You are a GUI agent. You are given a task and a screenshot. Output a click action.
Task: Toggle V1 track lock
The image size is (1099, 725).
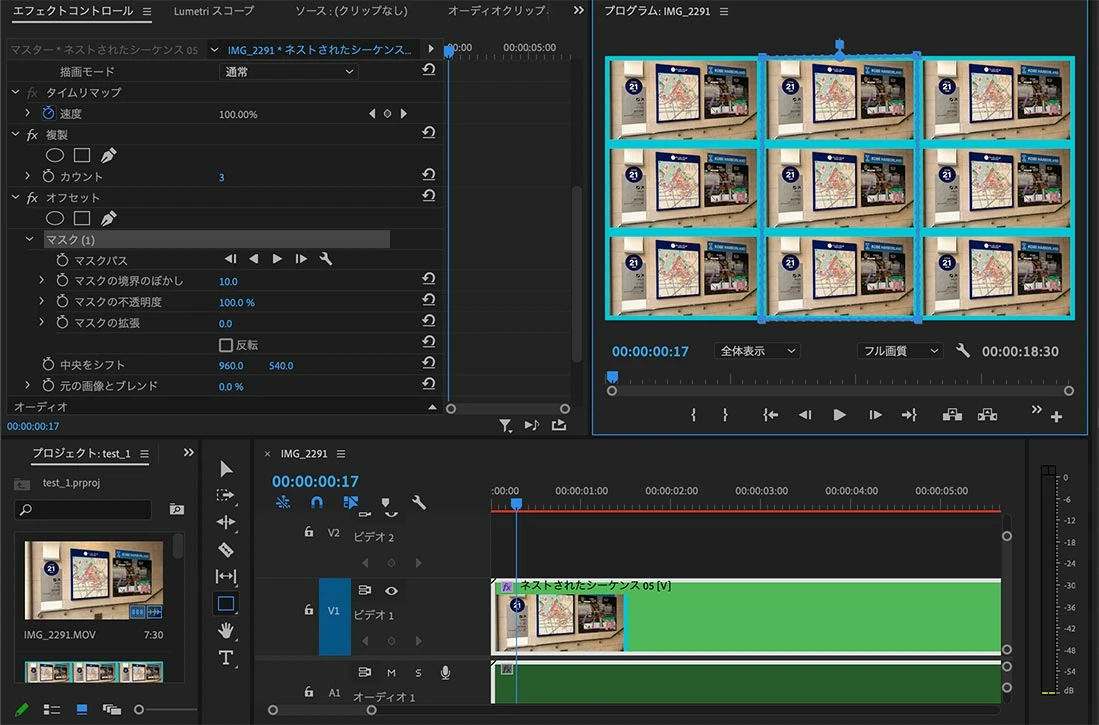pos(309,610)
